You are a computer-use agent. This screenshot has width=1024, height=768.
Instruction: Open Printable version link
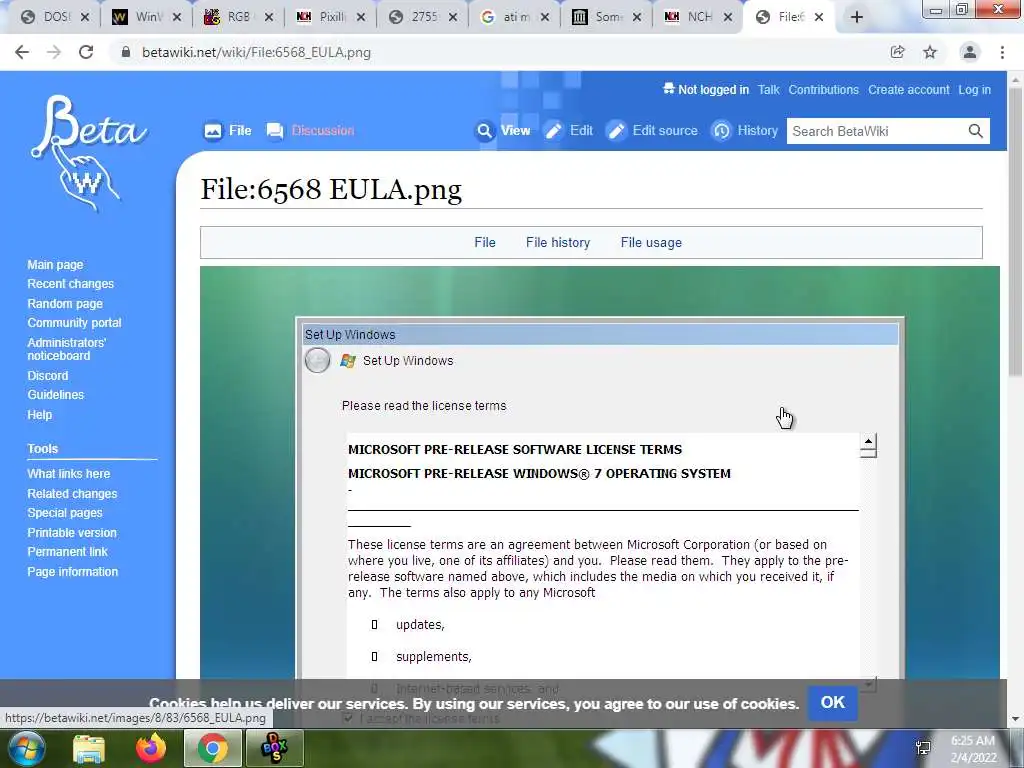click(x=72, y=532)
